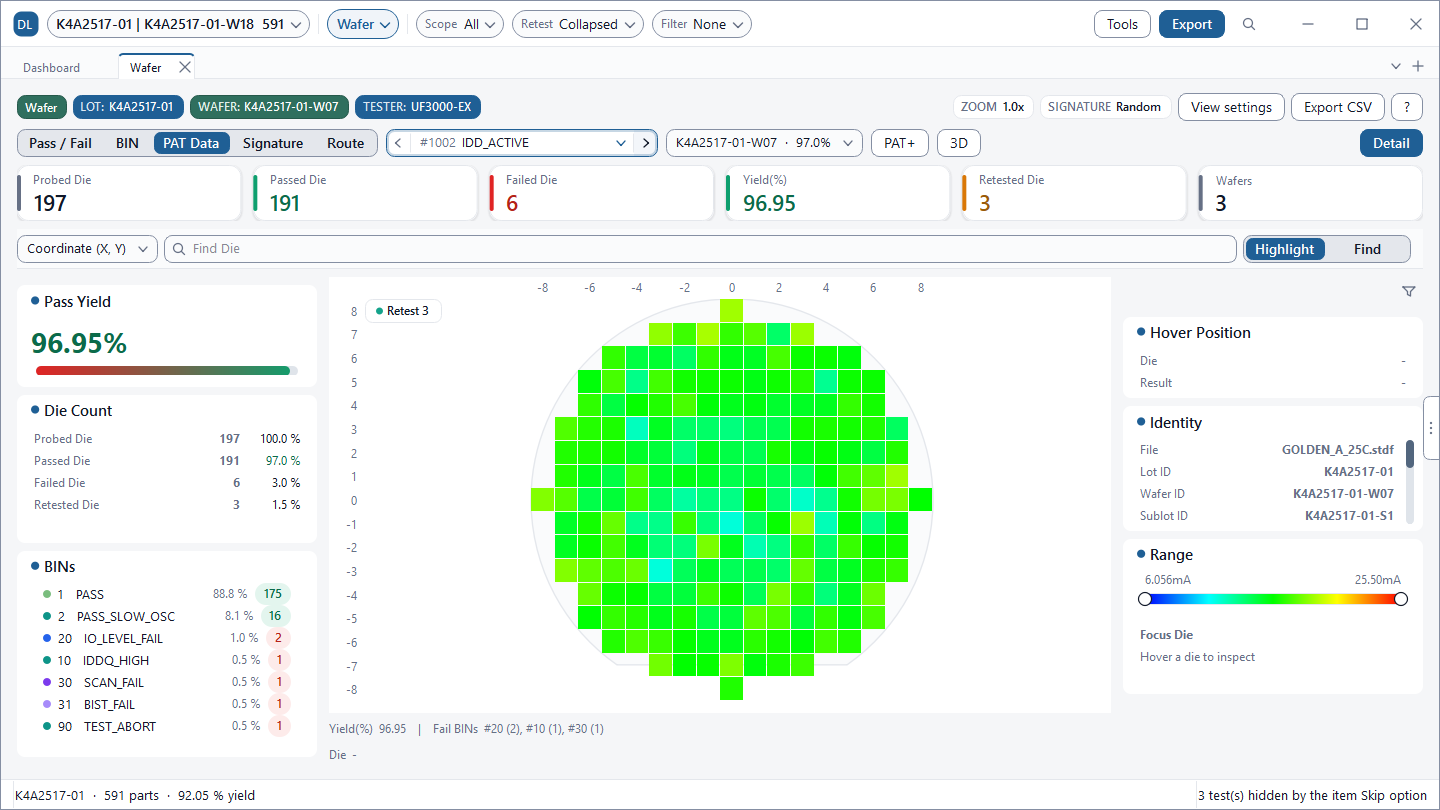Image resolution: width=1440 pixels, height=810 pixels.
Task: Open the lot selector K4A2517-01 dropdown
Action: point(178,24)
